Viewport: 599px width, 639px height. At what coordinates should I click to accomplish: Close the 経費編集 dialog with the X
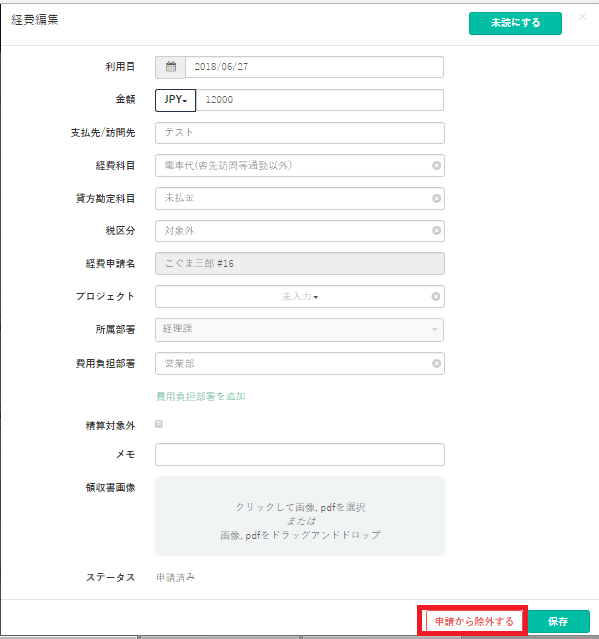(x=582, y=17)
